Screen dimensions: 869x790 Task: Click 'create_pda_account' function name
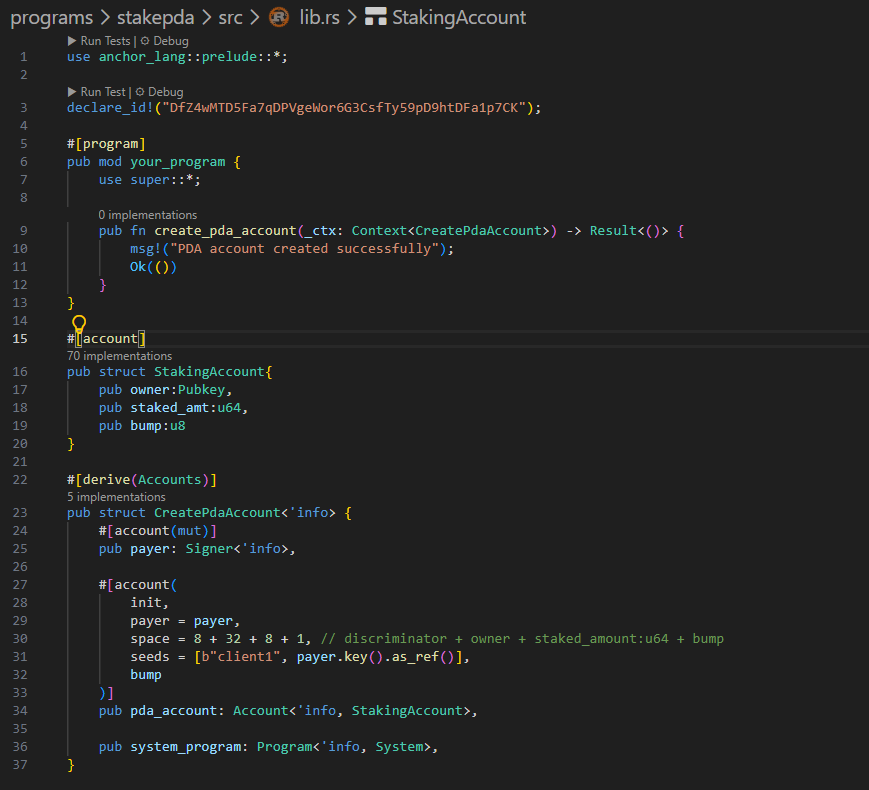pyautogui.click(x=226, y=231)
